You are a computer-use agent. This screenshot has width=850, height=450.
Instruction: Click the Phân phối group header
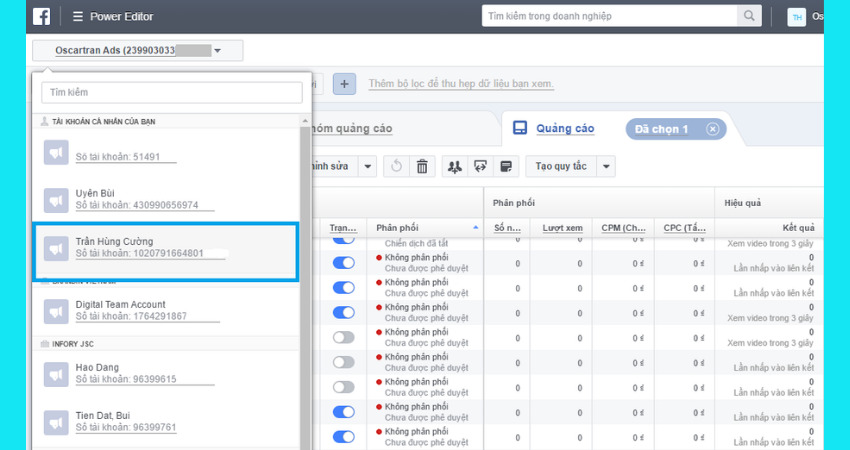coord(513,203)
